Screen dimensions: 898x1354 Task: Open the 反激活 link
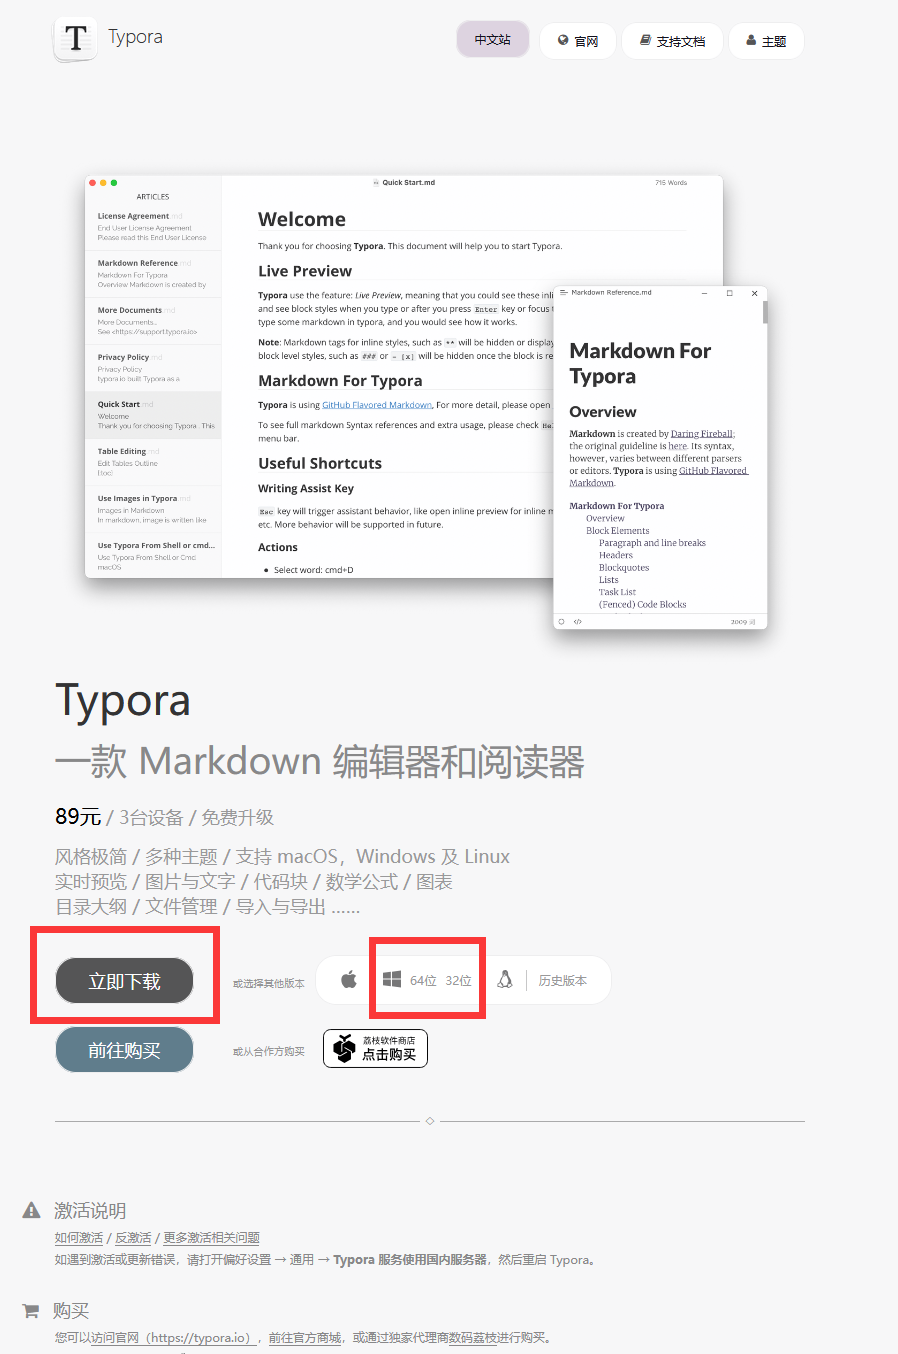click(x=133, y=1238)
